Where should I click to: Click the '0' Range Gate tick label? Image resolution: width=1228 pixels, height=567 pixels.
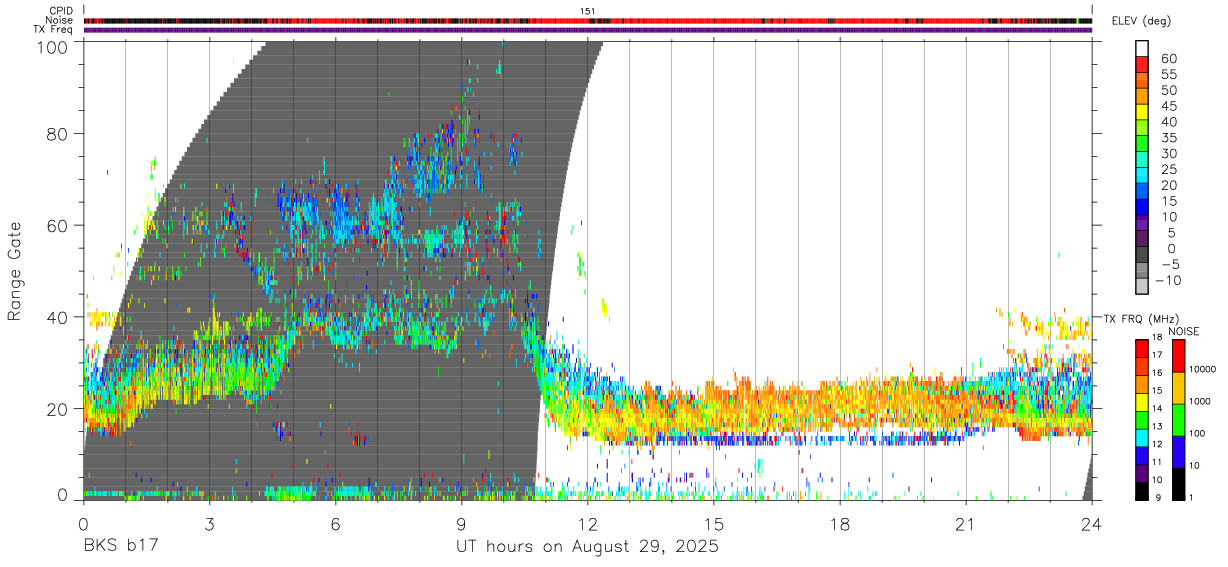tap(63, 495)
